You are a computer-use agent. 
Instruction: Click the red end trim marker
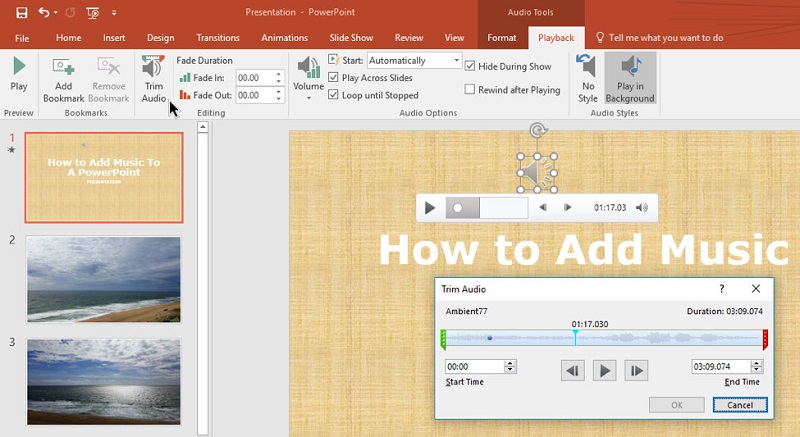click(x=765, y=339)
